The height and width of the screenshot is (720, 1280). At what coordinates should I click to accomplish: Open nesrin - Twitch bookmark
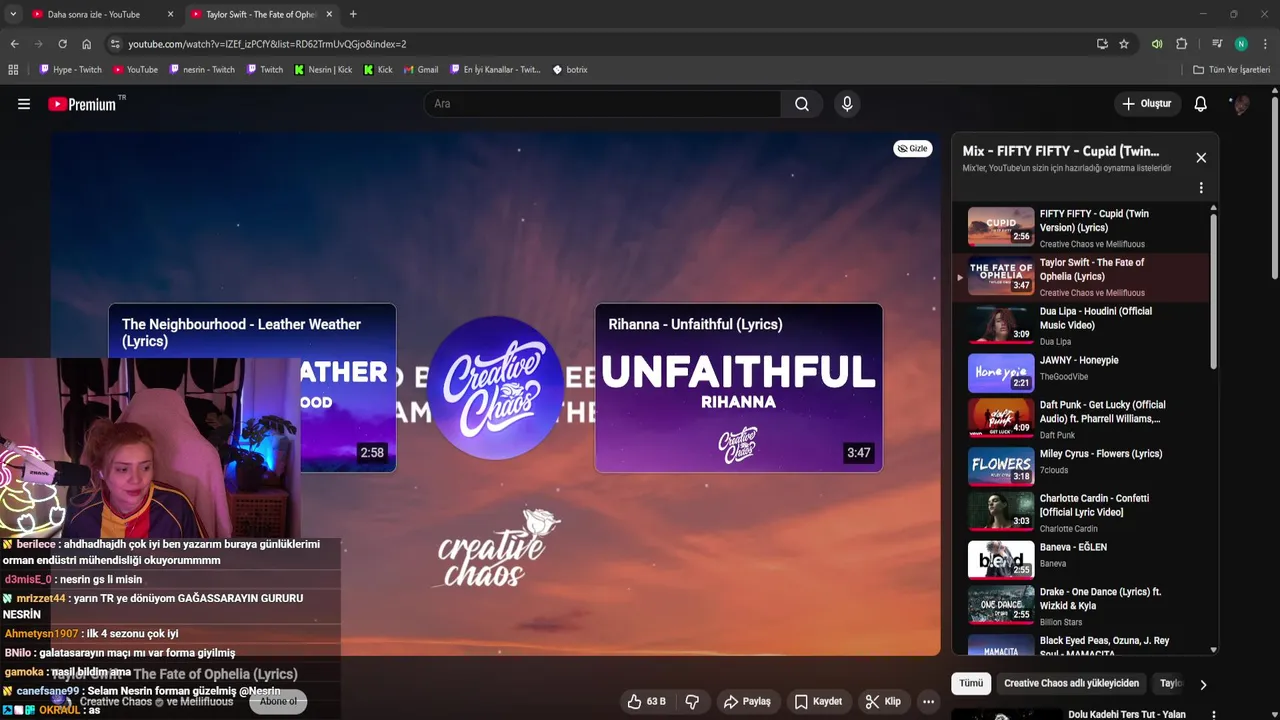pyautogui.click(x=202, y=70)
